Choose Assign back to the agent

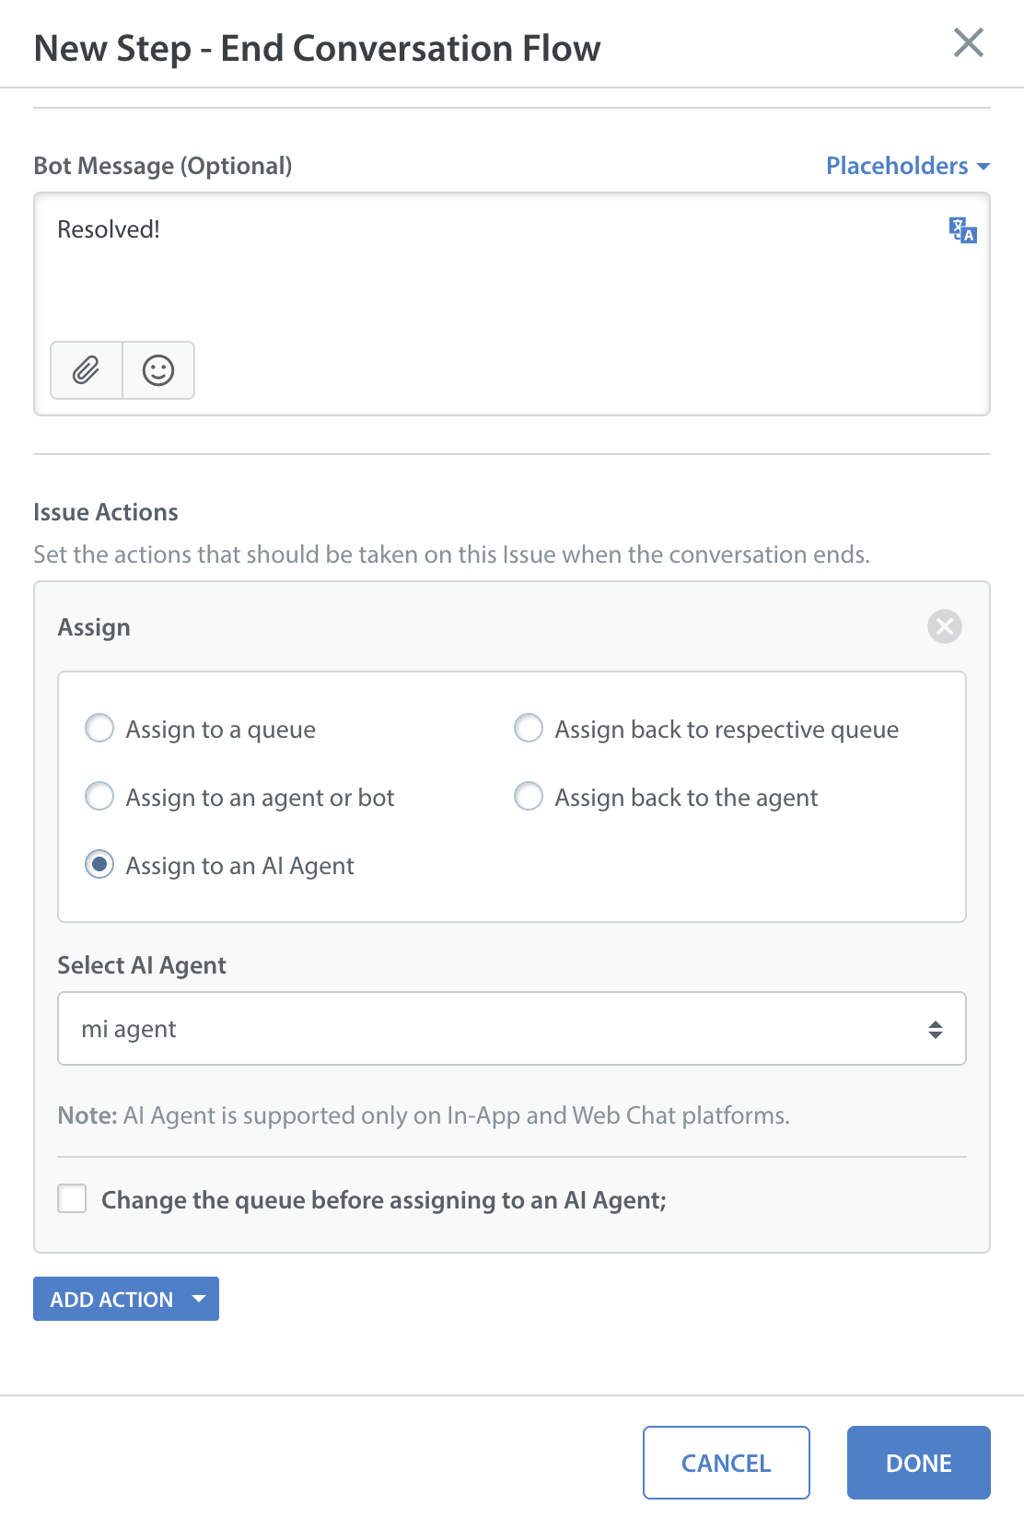coord(528,797)
